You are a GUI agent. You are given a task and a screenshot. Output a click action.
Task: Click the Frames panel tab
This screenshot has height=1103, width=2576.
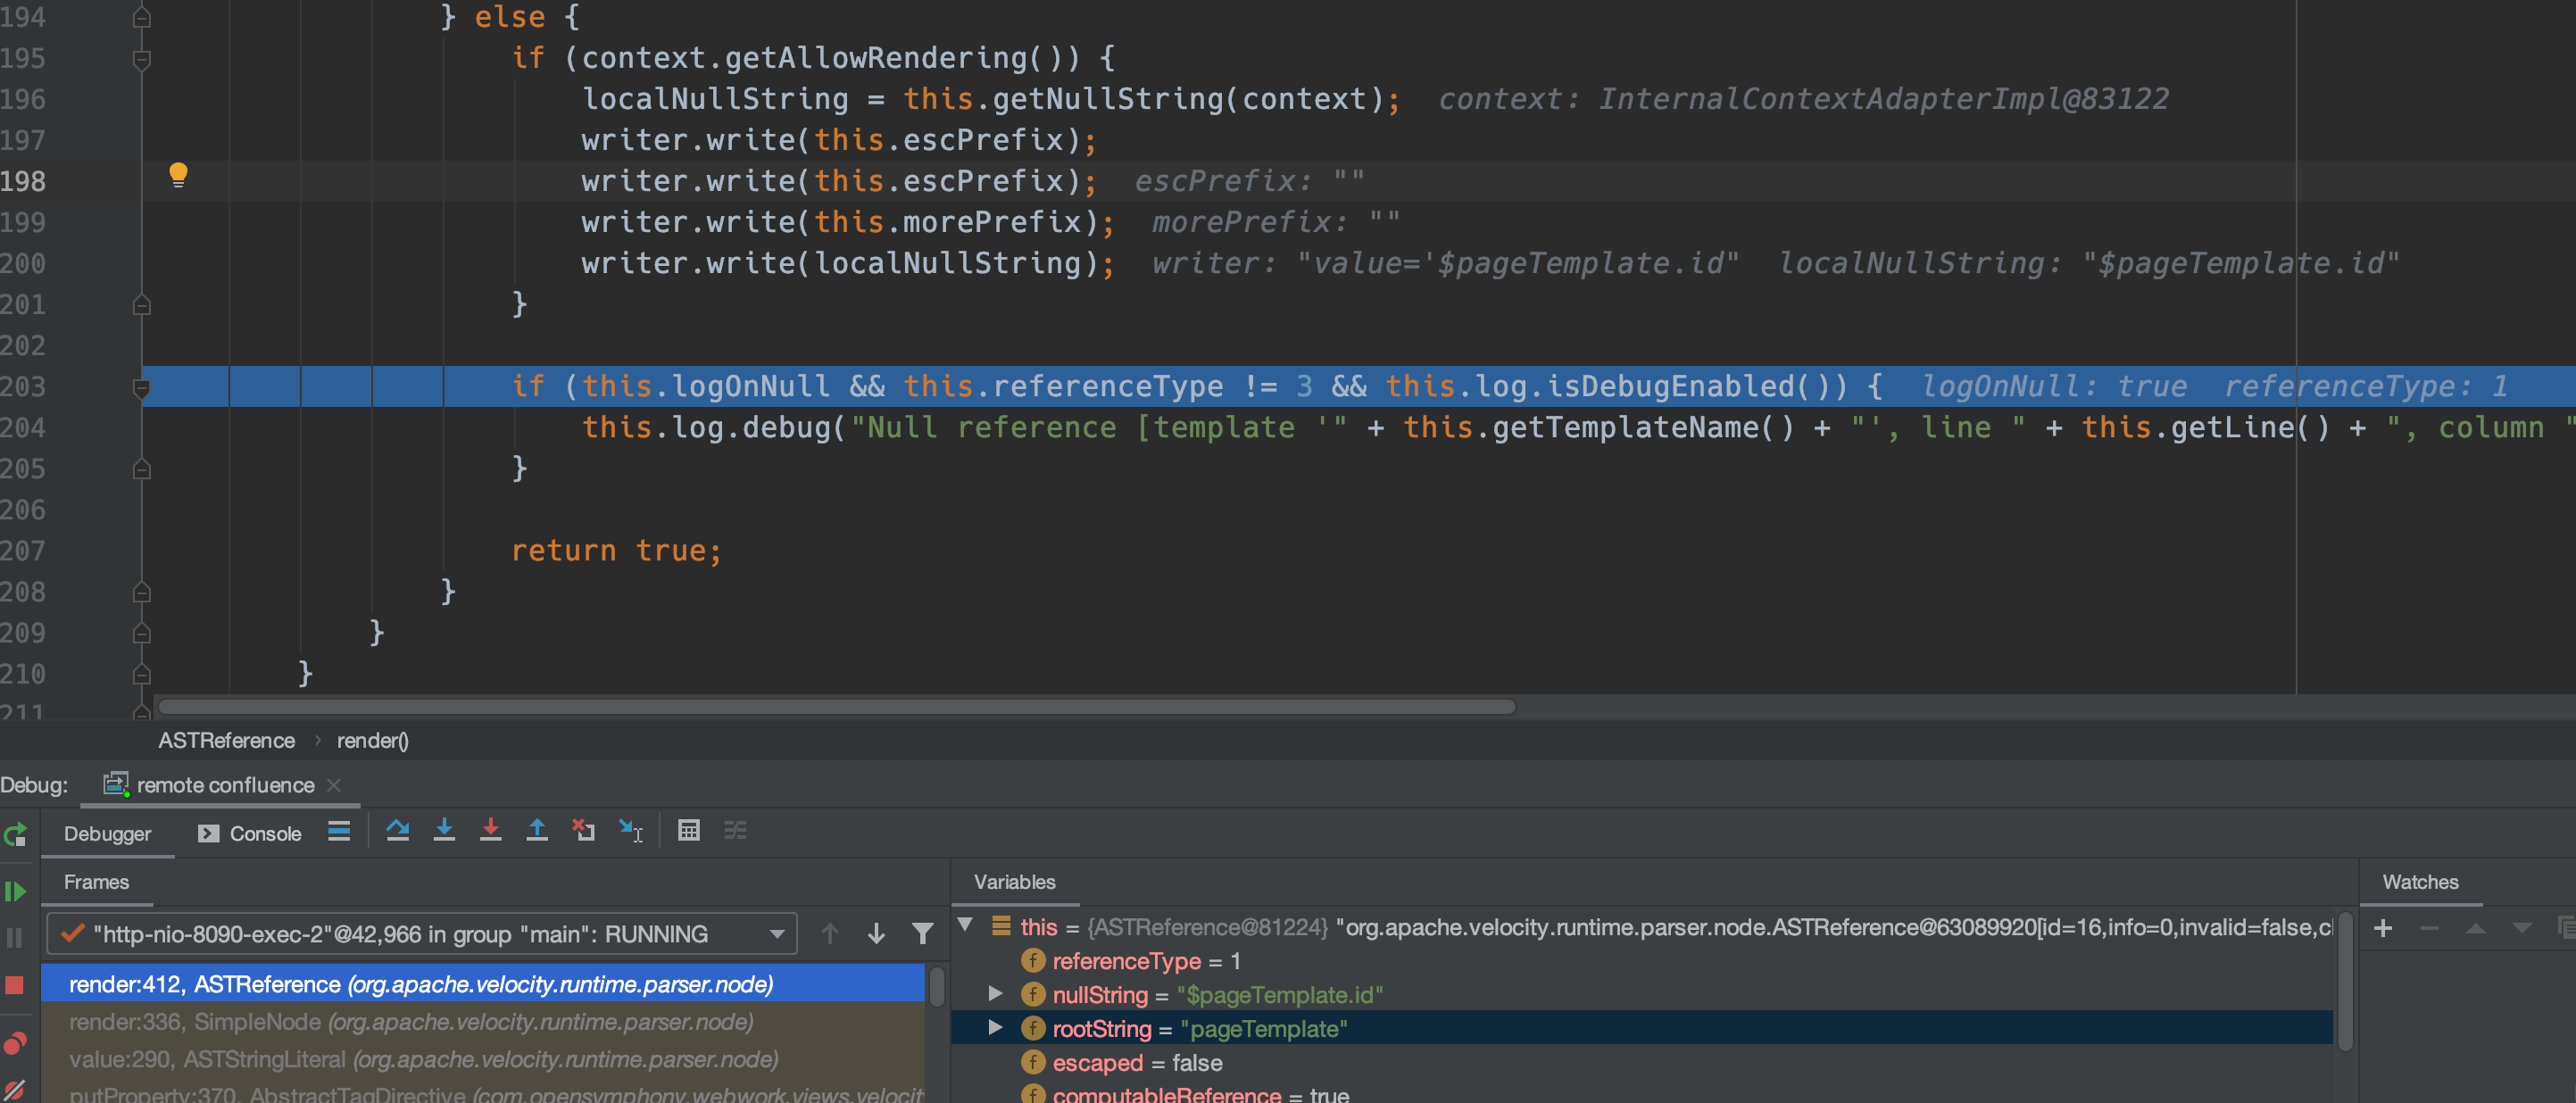point(96,882)
